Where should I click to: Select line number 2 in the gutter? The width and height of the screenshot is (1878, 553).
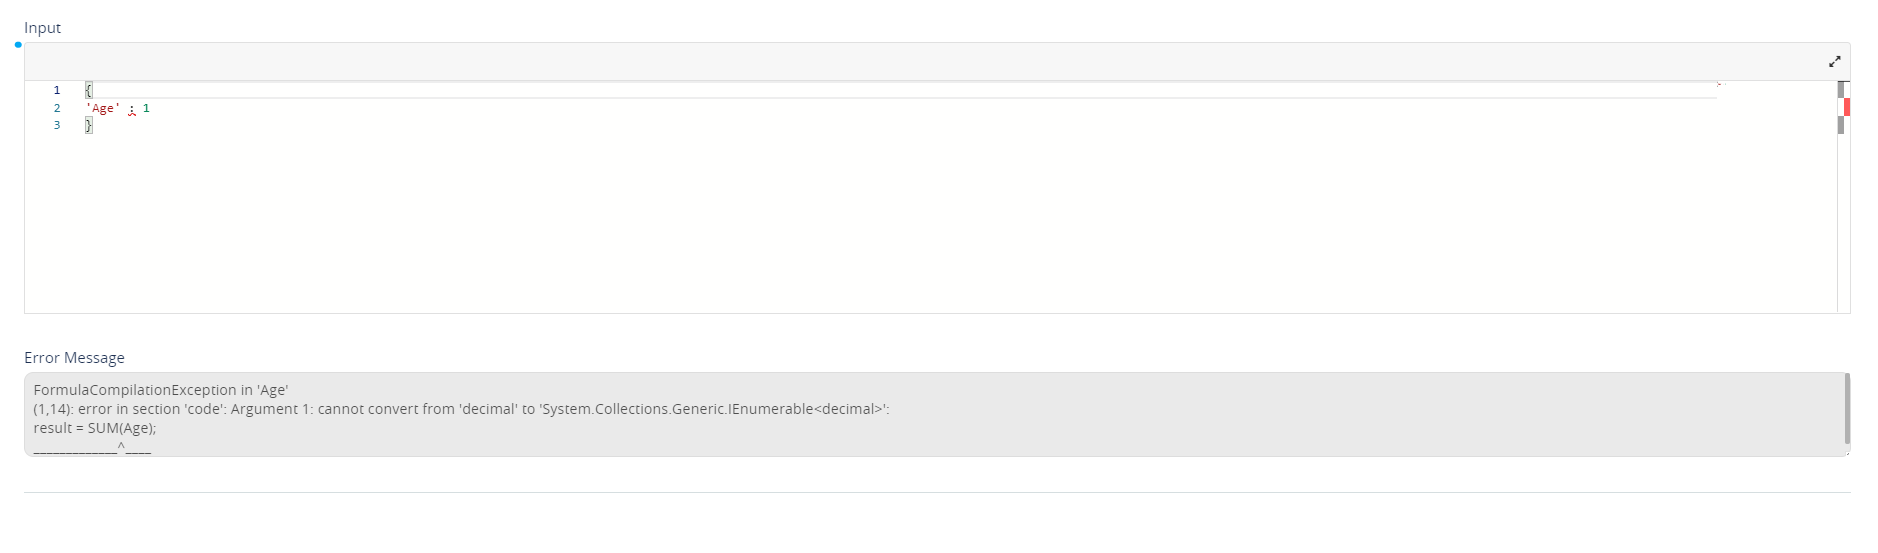(57, 108)
